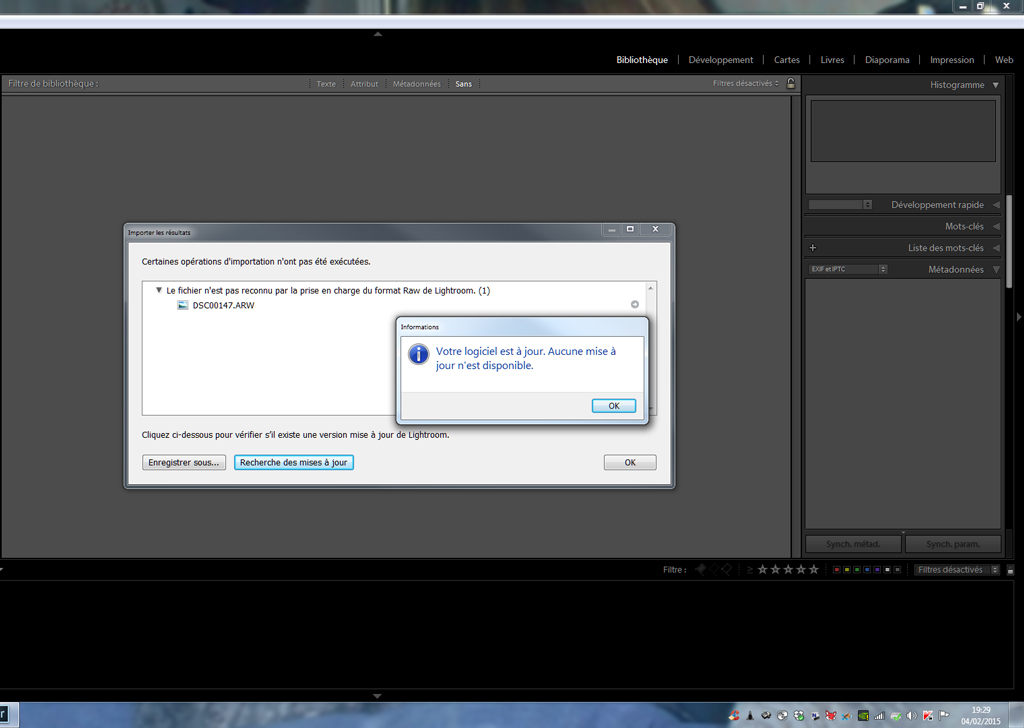
Task: Click the volume speaker tray icon
Action: 912,716
